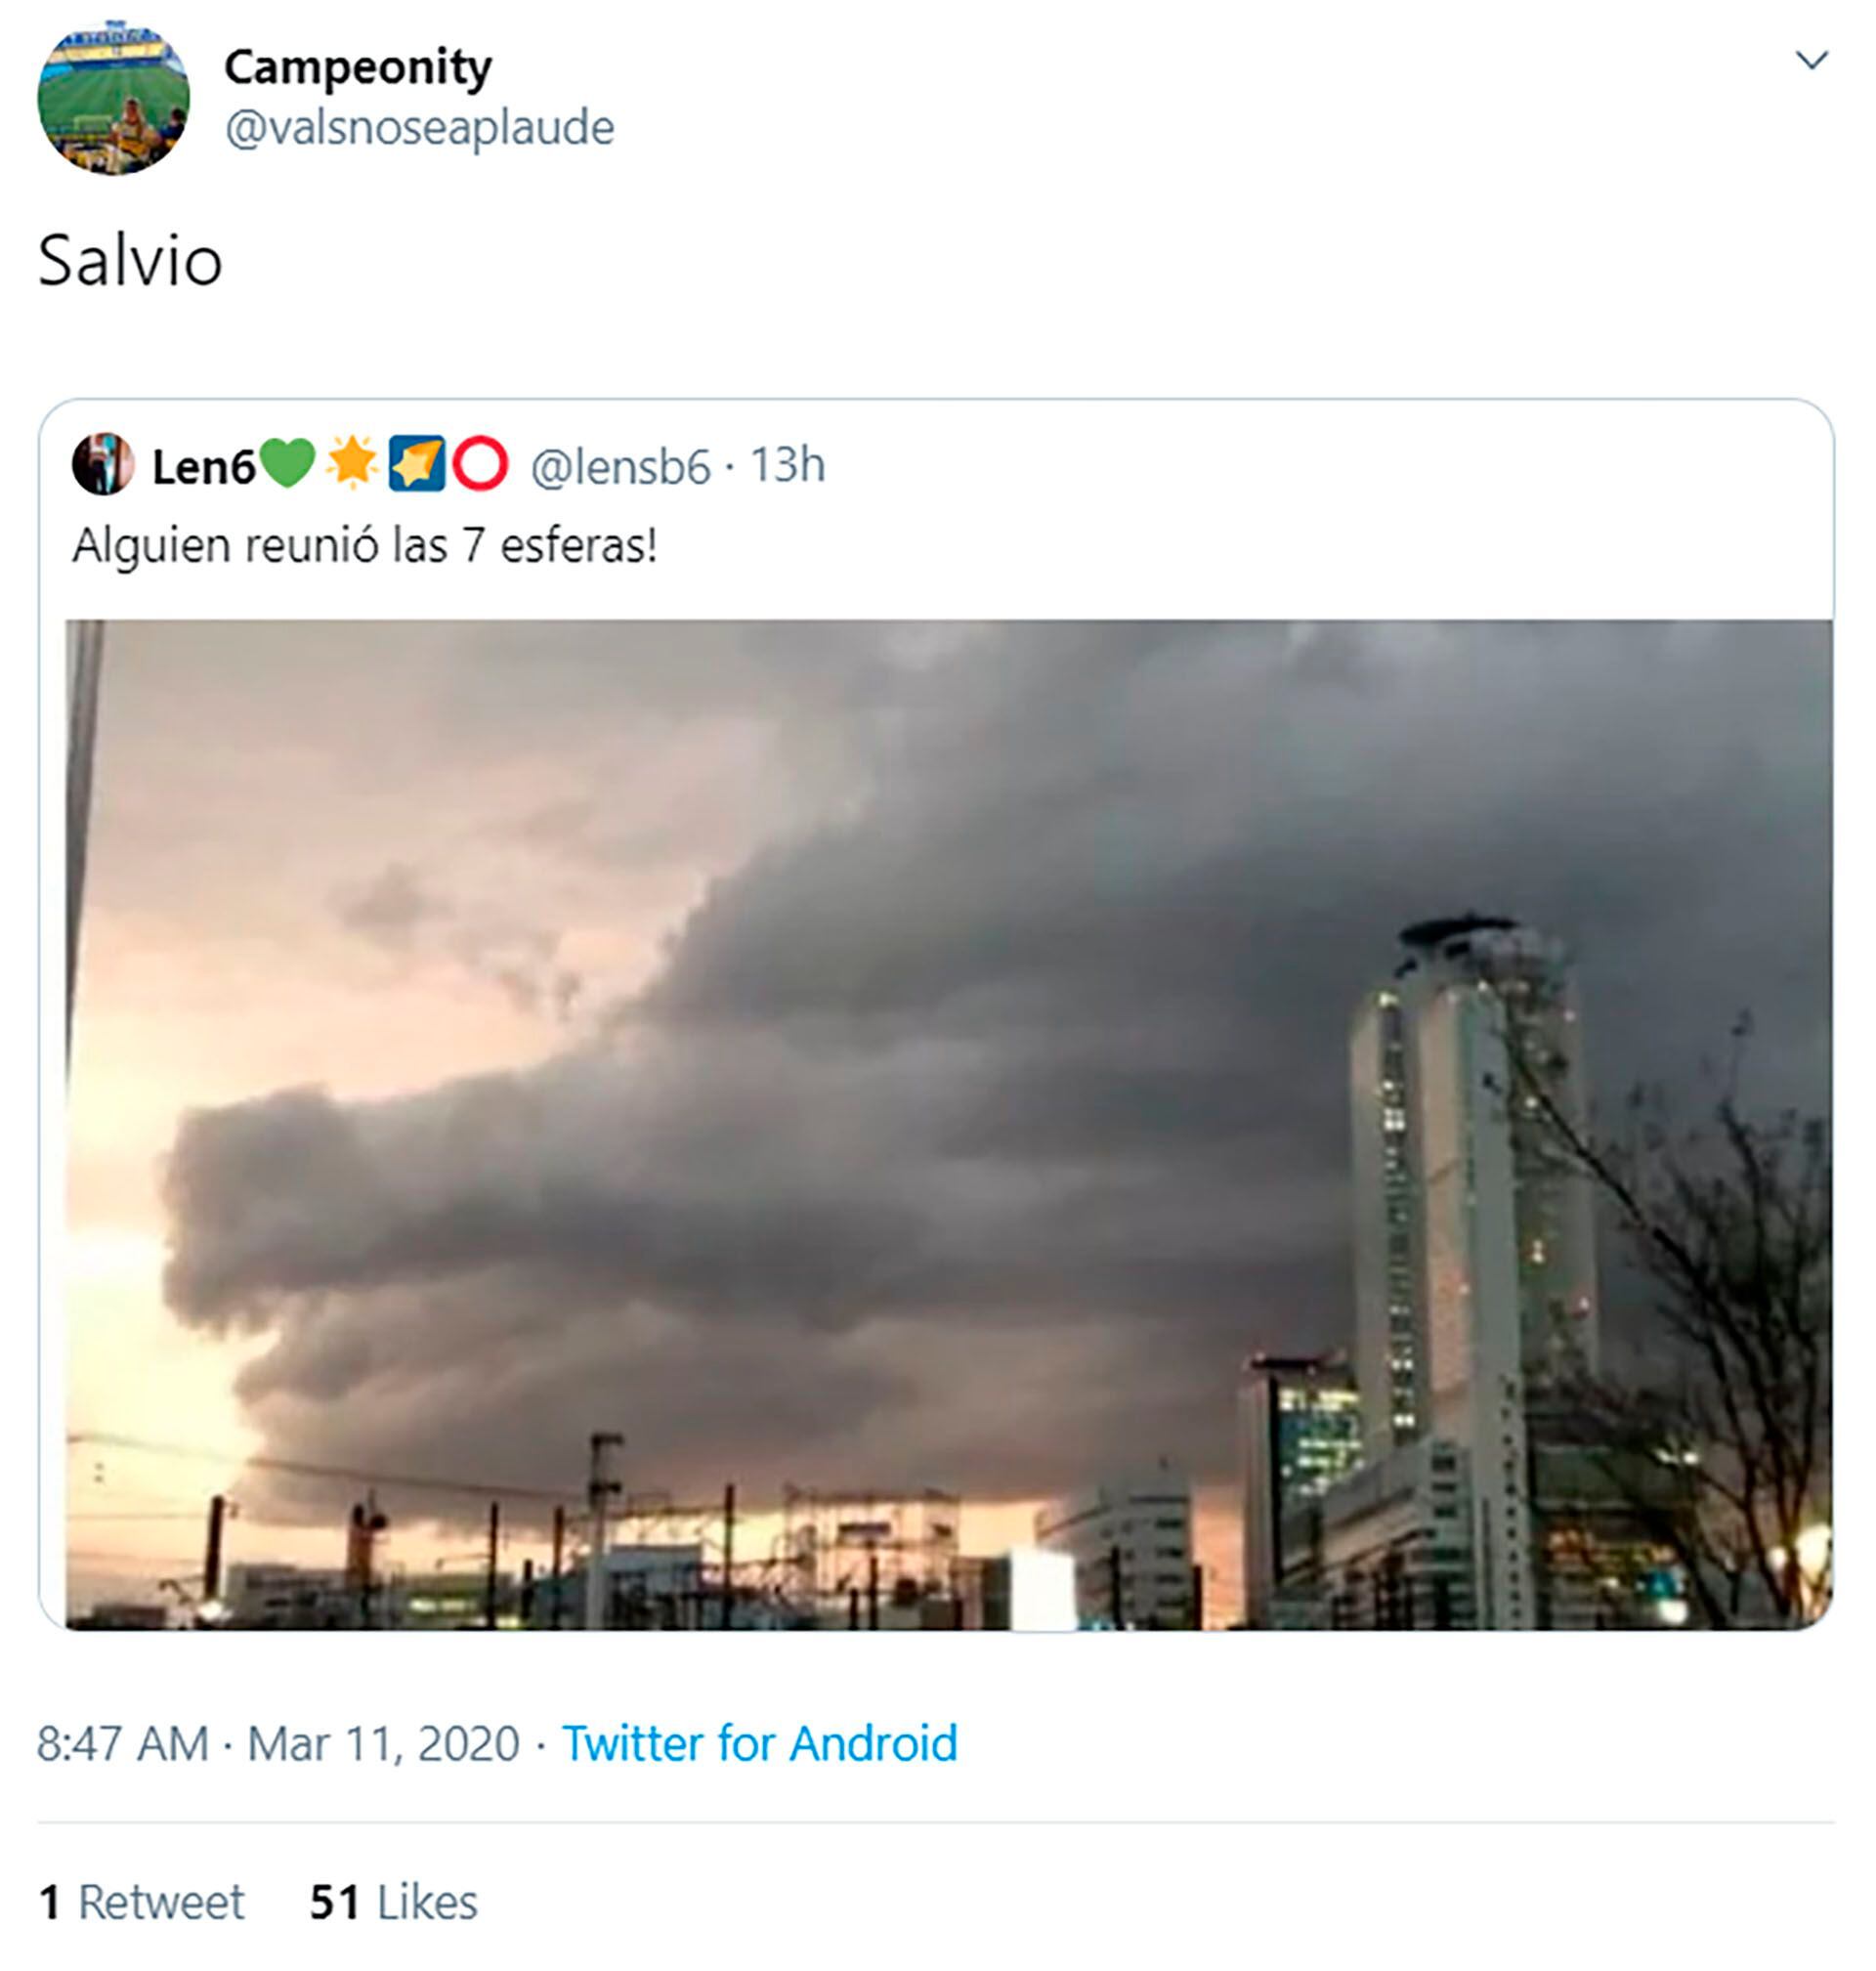
Task: Click the 8:47 AM time stamp
Action: (123, 1743)
